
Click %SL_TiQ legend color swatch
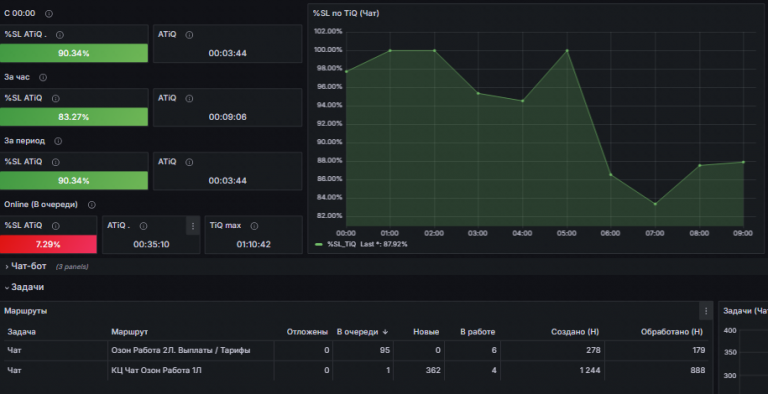tap(319, 244)
